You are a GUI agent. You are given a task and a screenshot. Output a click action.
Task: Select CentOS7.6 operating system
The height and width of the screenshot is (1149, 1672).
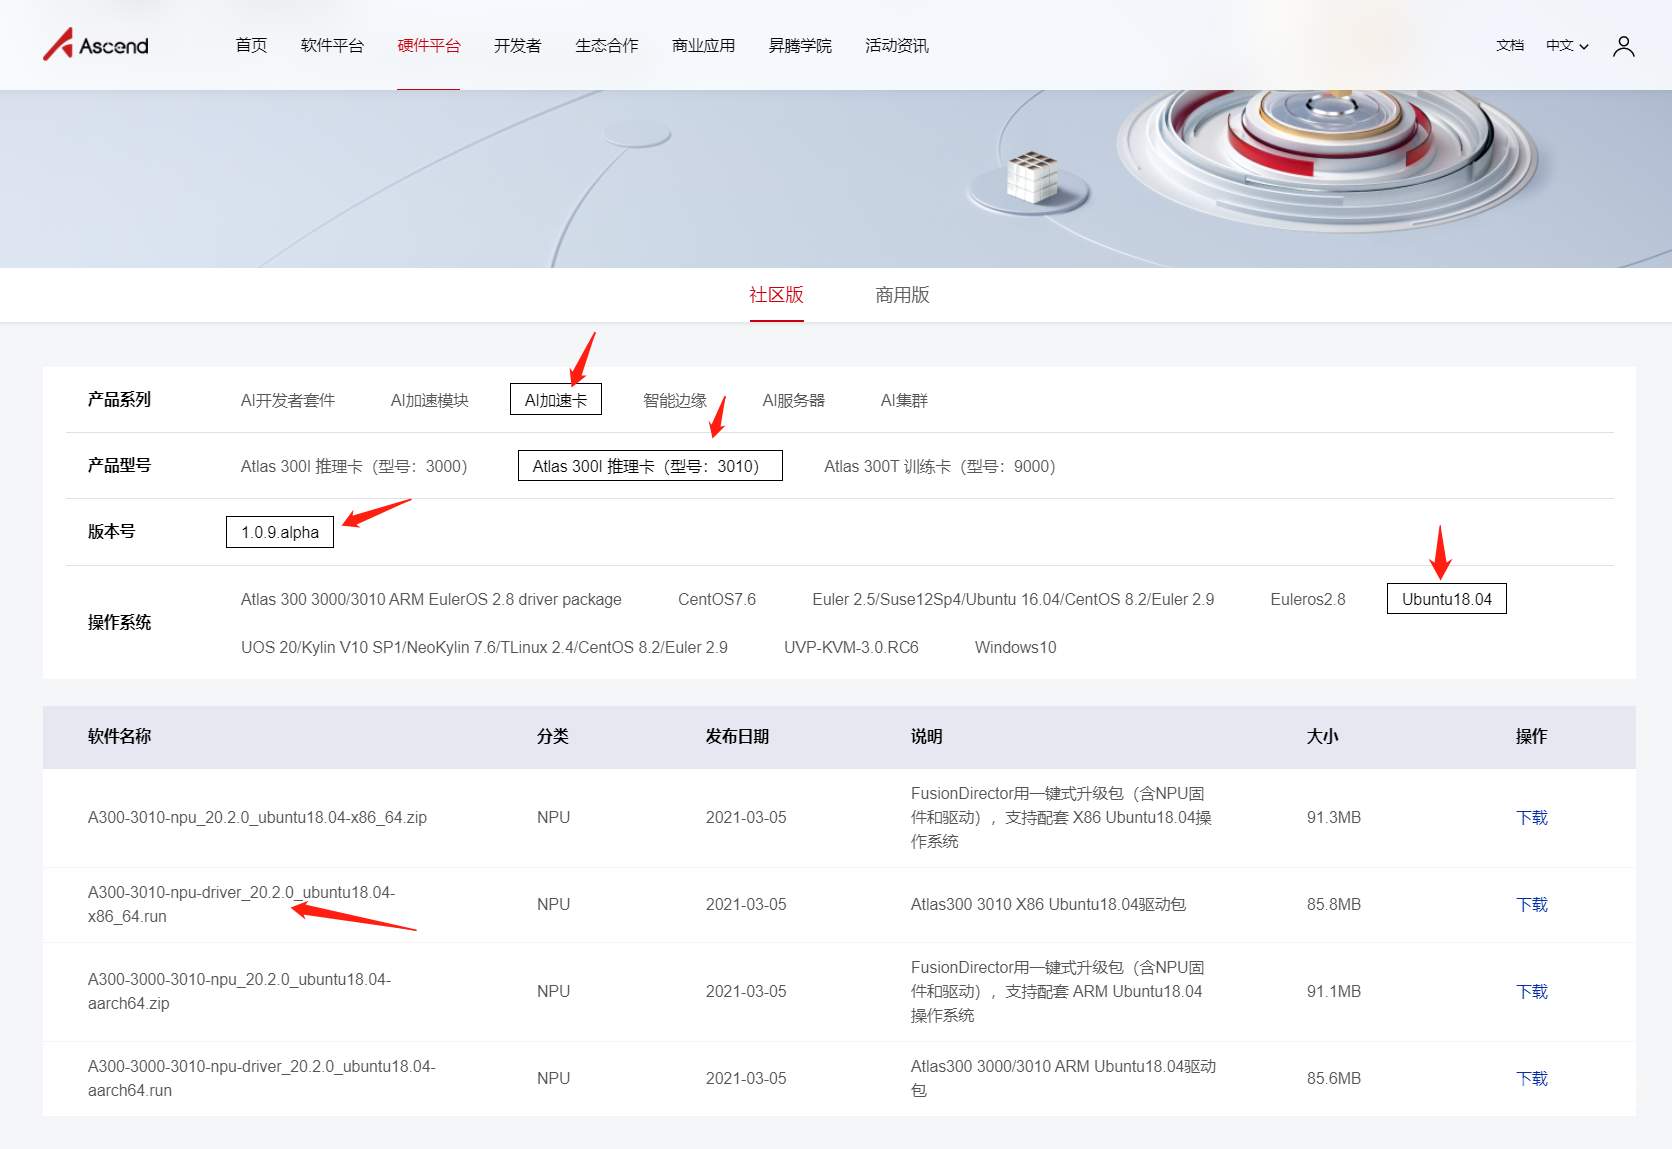click(x=717, y=599)
